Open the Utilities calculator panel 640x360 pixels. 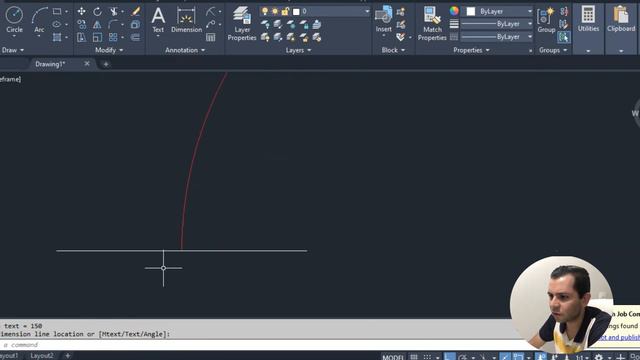pyautogui.click(x=588, y=19)
